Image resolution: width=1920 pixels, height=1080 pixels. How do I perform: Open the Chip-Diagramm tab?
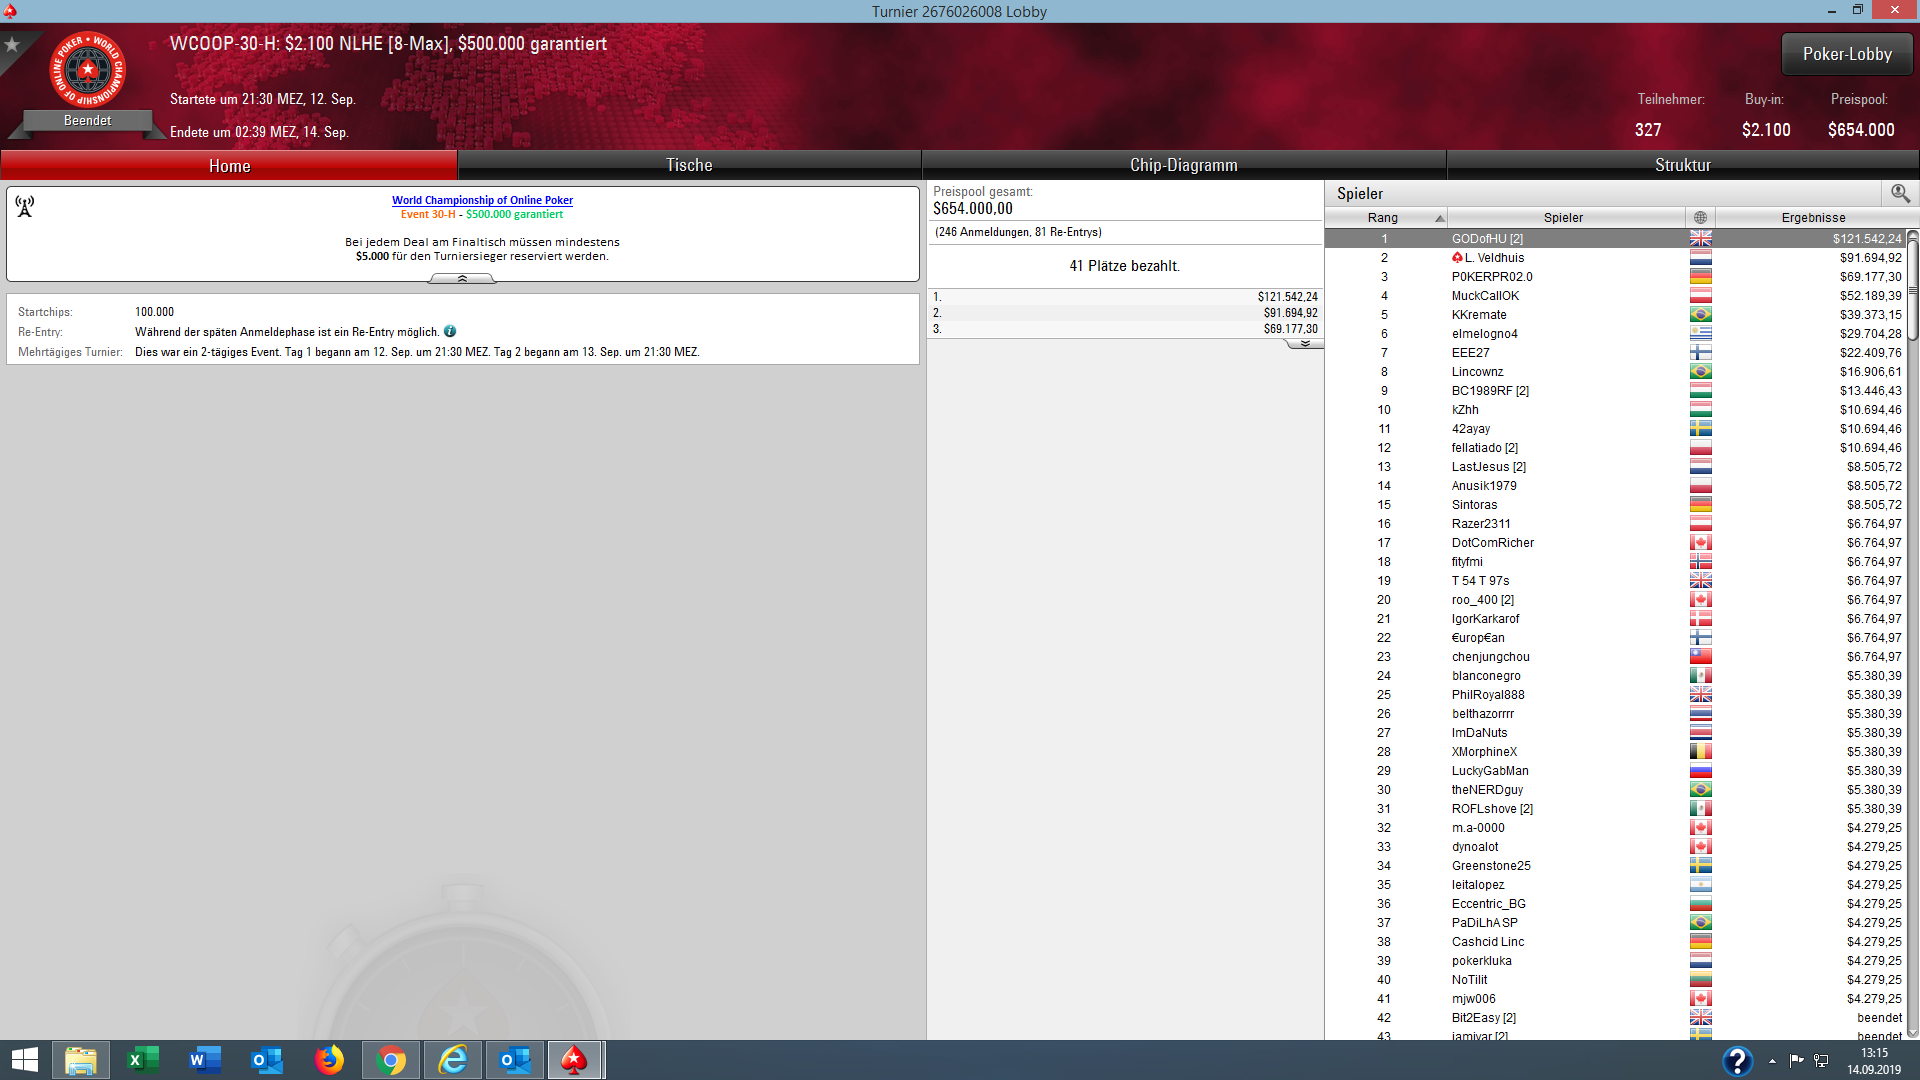coord(1183,165)
